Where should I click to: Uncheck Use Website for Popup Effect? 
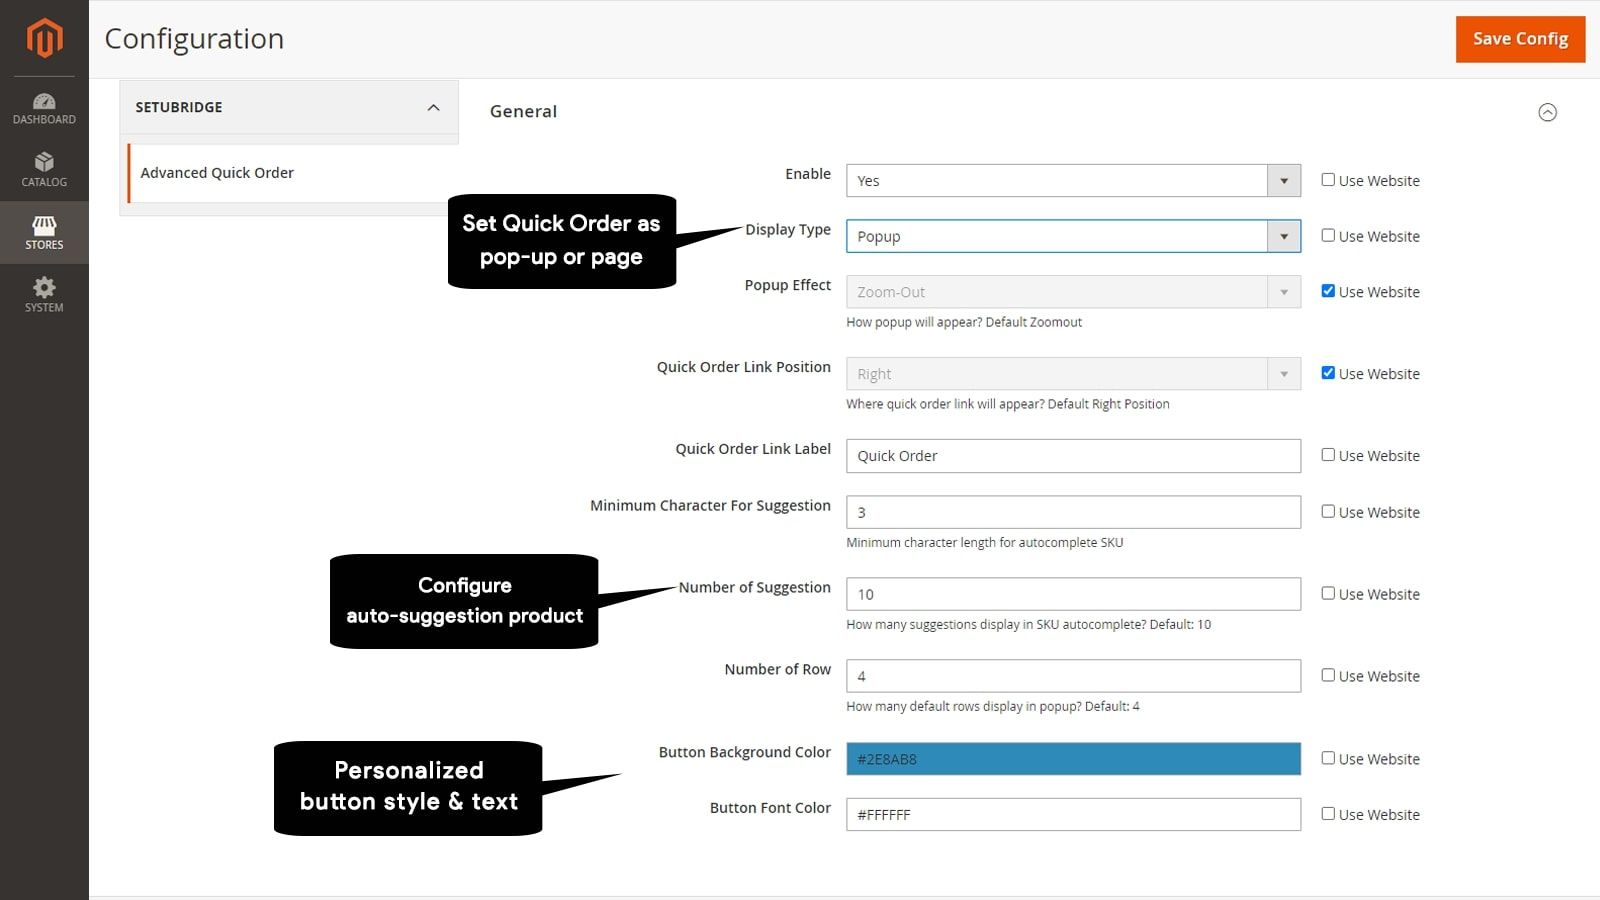1328,291
